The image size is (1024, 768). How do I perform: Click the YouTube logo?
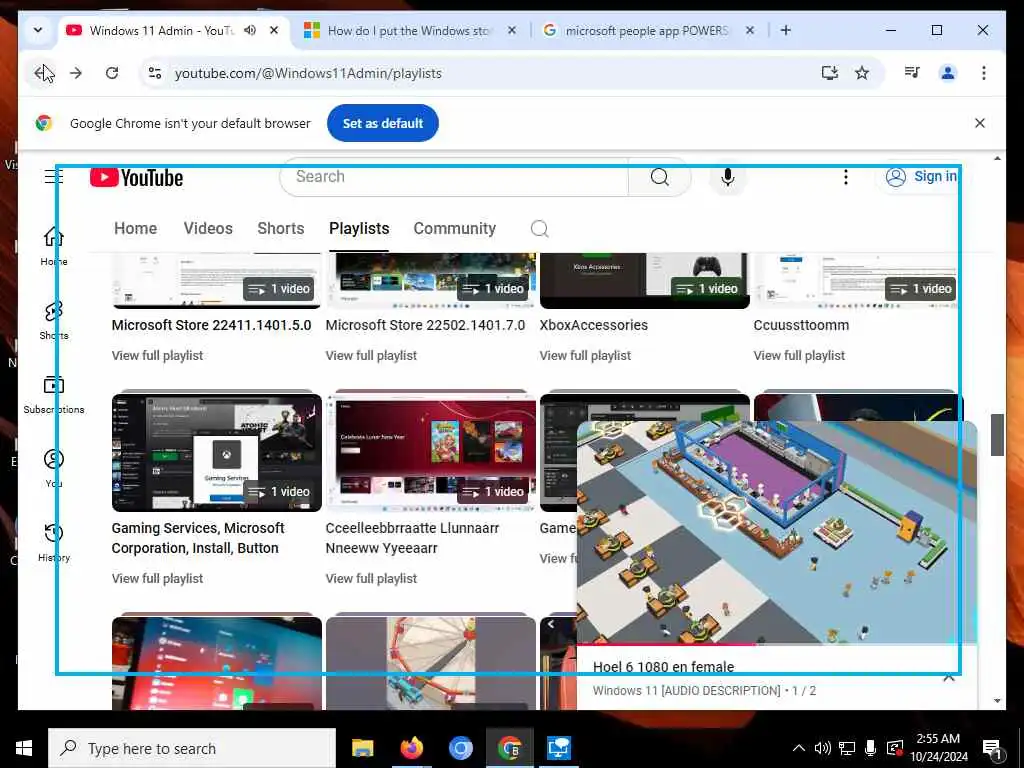point(136,178)
